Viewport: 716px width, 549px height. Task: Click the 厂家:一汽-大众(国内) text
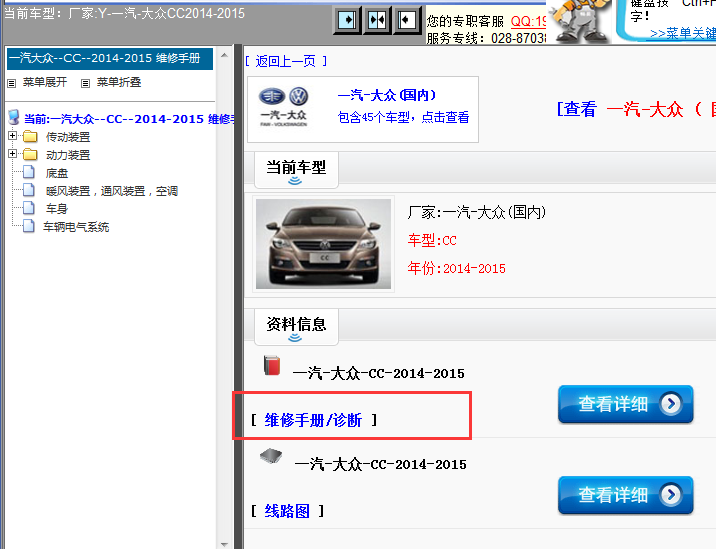(476, 212)
